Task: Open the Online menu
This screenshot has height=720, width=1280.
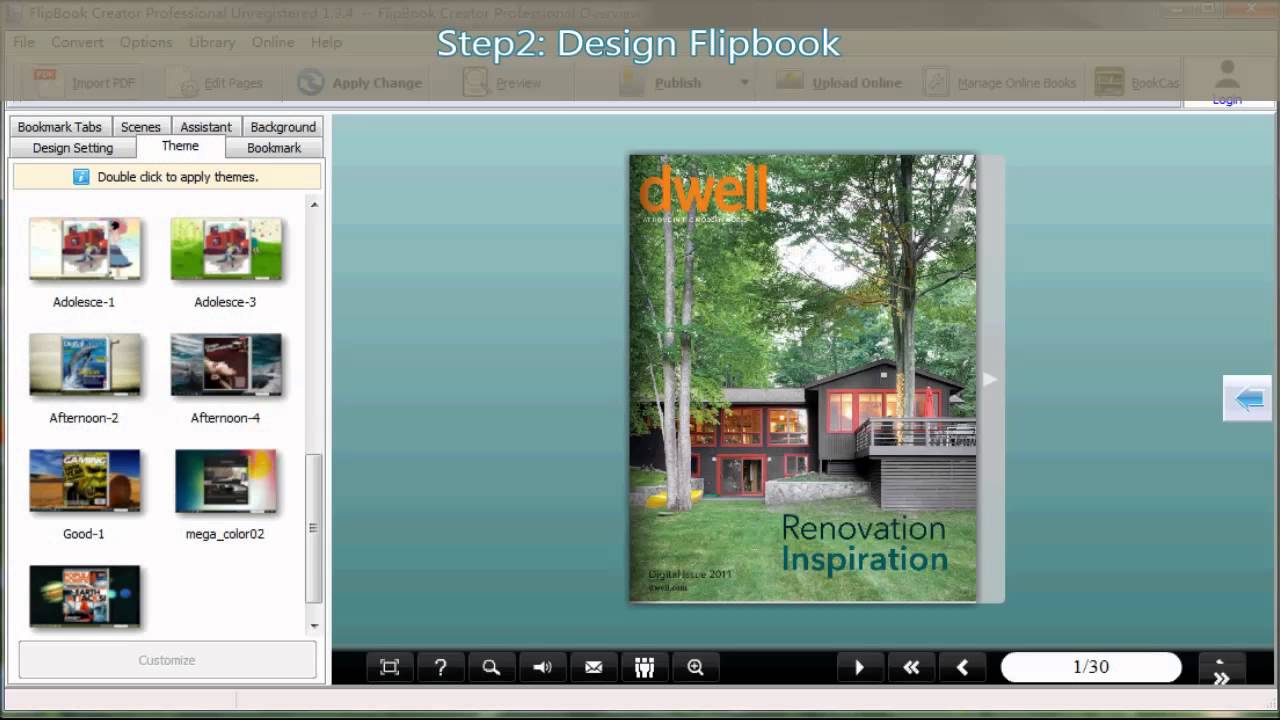Action: coord(273,42)
